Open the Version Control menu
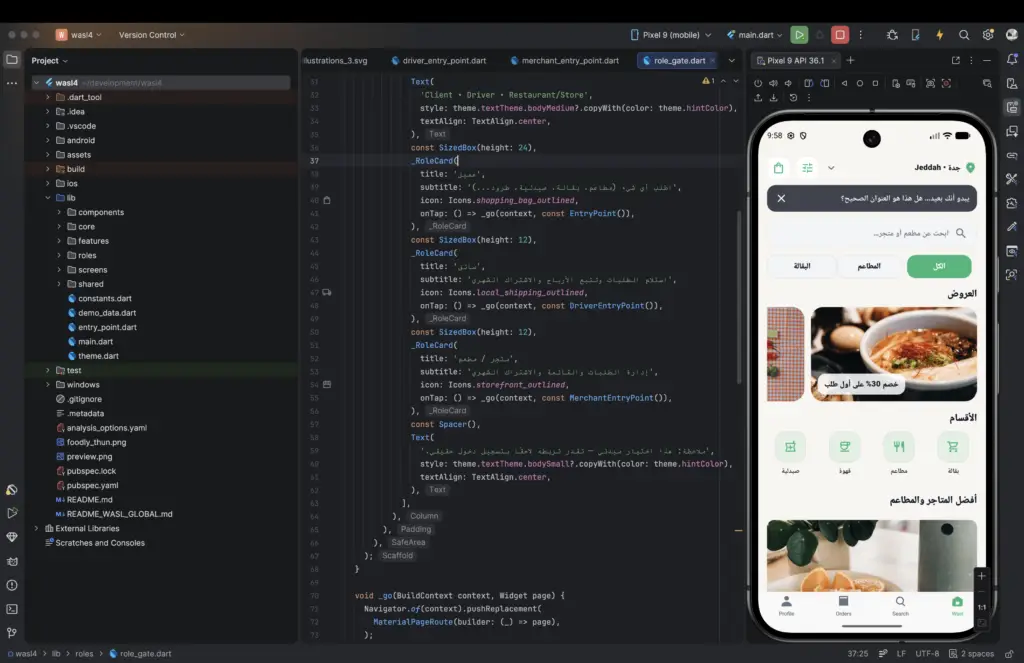Viewport: 1024px width, 663px height. click(x=151, y=35)
